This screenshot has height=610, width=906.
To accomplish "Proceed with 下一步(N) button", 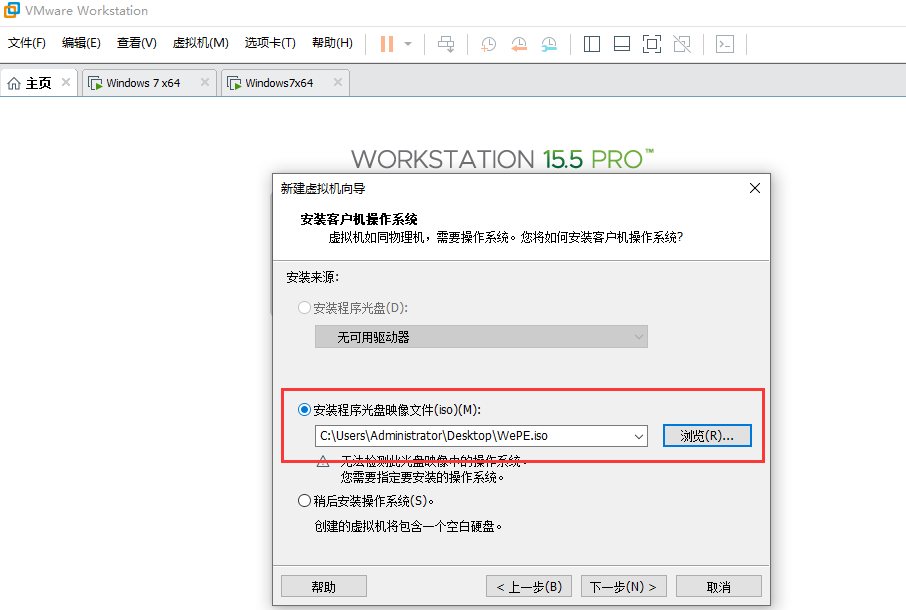I will 623,587.
